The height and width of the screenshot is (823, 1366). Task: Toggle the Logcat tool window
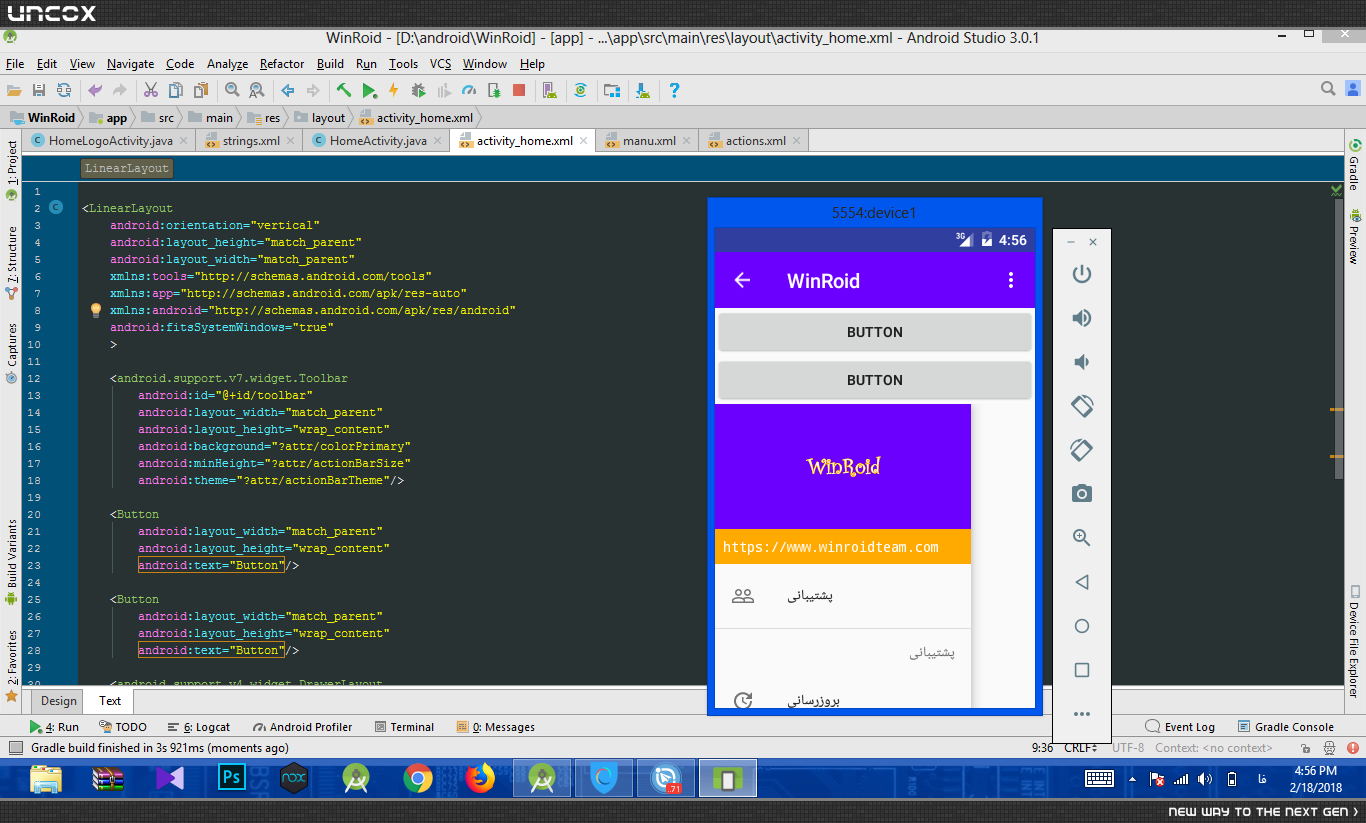pyautogui.click(x=198, y=727)
